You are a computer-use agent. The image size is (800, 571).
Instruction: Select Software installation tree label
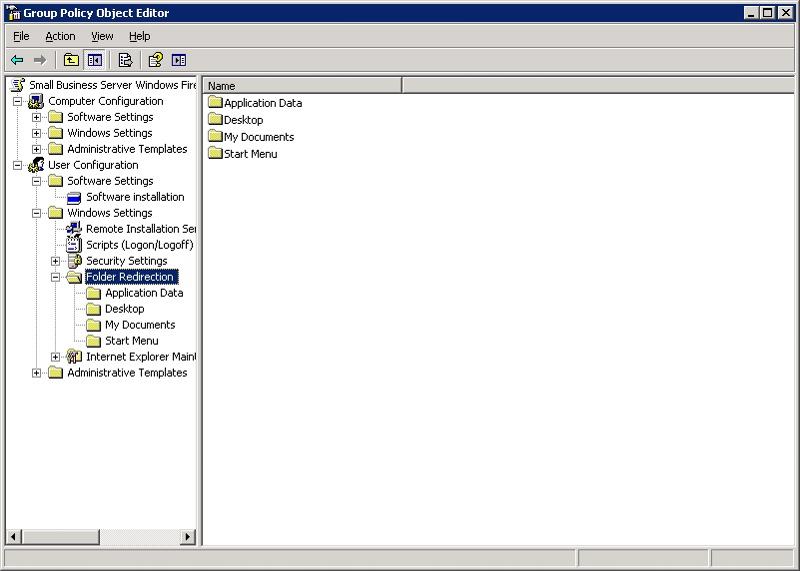(135, 197)
